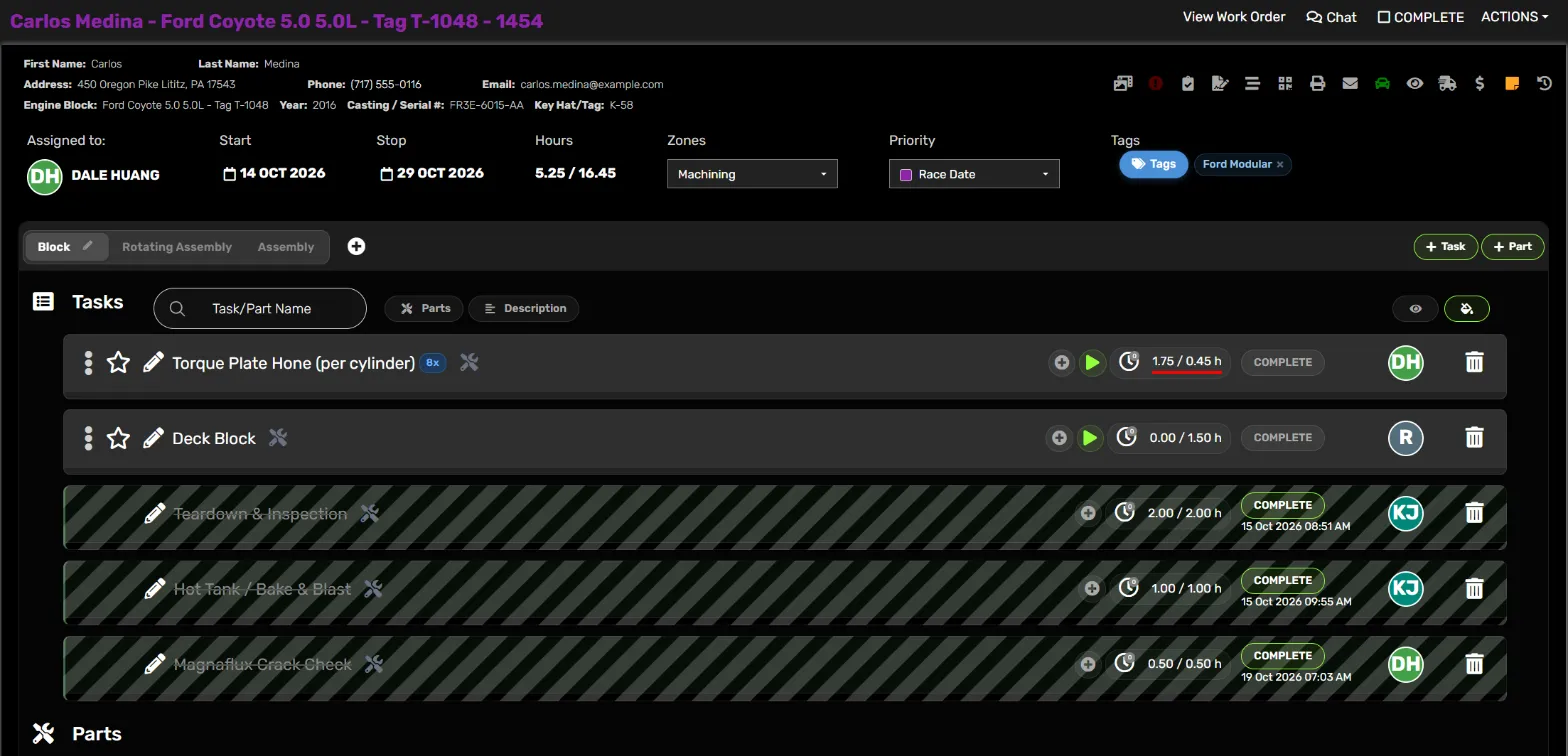1568x756 pixels.
Task: Click the Task/Part Name search field
Action: (260, 309)
